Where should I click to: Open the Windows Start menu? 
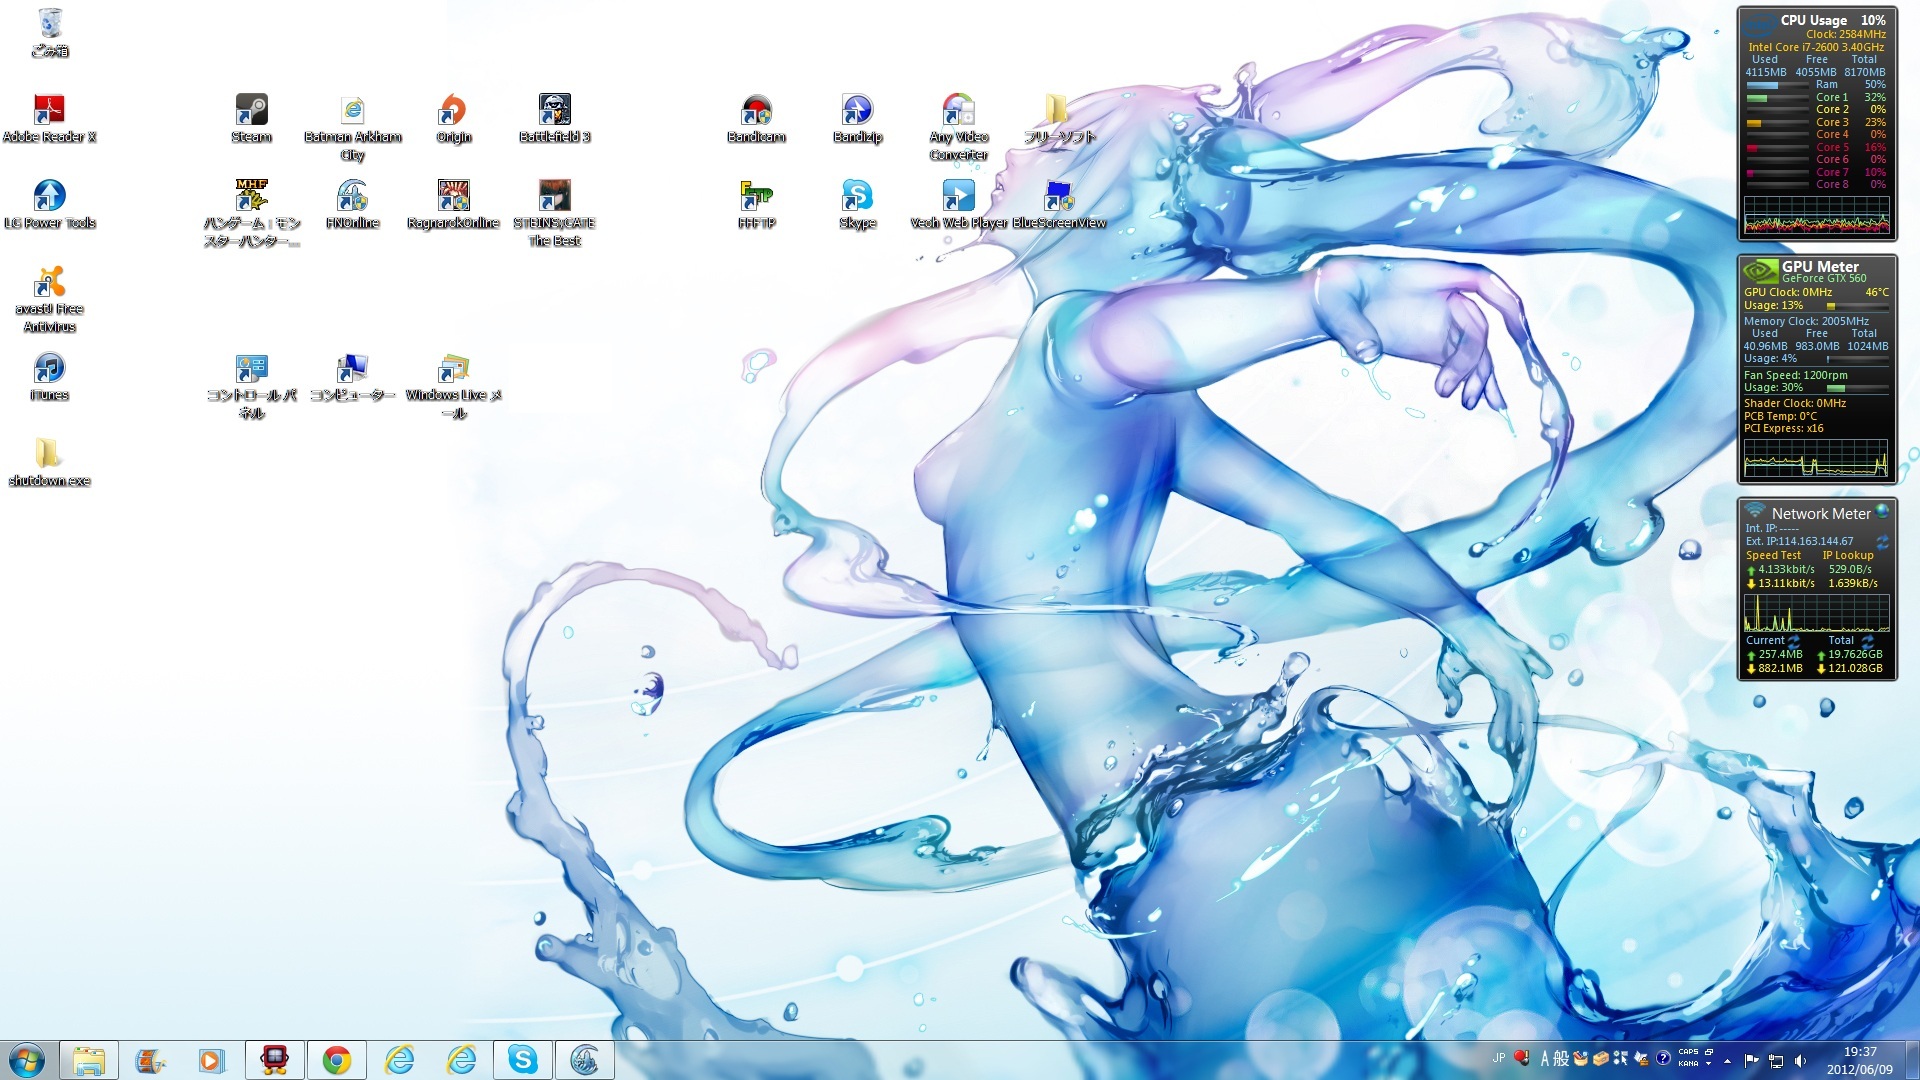(x=27, y=1060)
